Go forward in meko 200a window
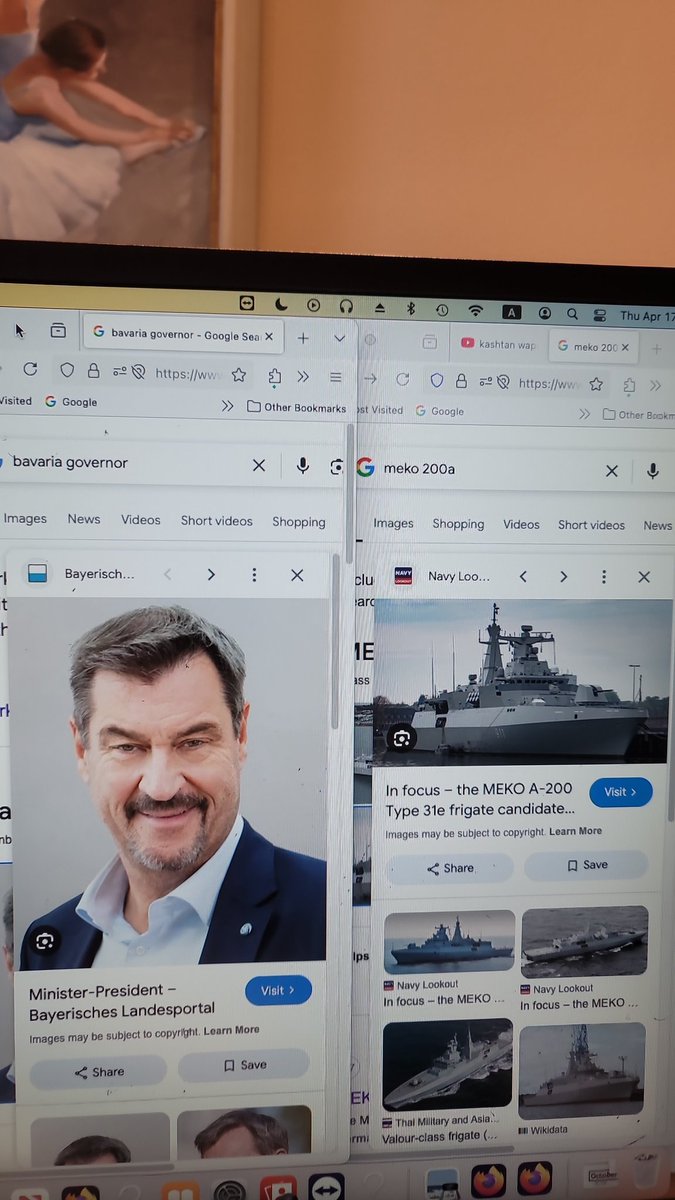 click(370, 379)
